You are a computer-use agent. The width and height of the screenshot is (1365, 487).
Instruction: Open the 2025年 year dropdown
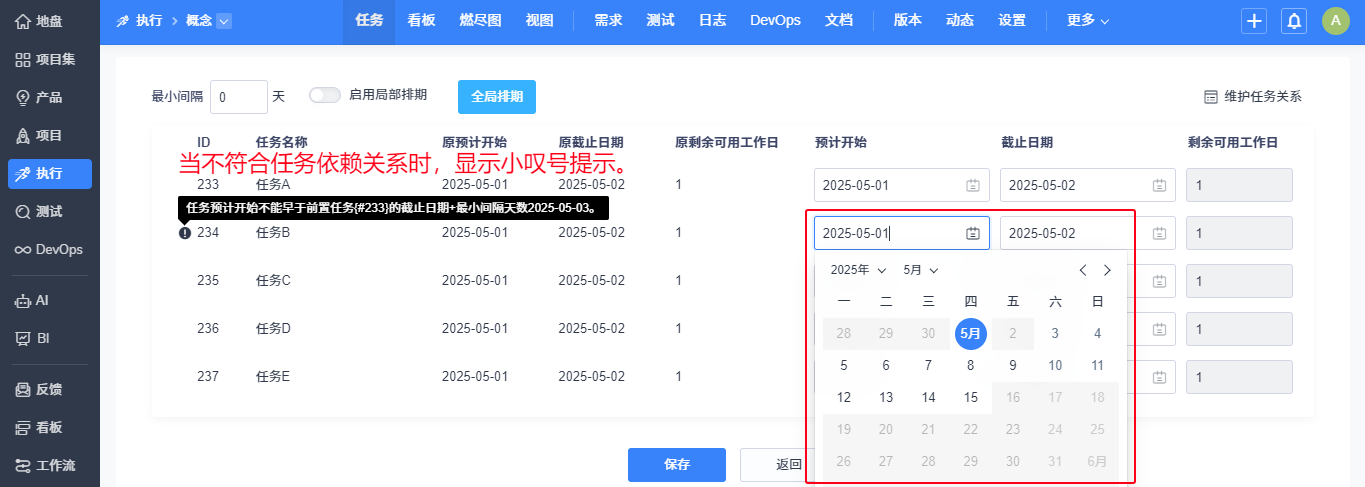859,270
